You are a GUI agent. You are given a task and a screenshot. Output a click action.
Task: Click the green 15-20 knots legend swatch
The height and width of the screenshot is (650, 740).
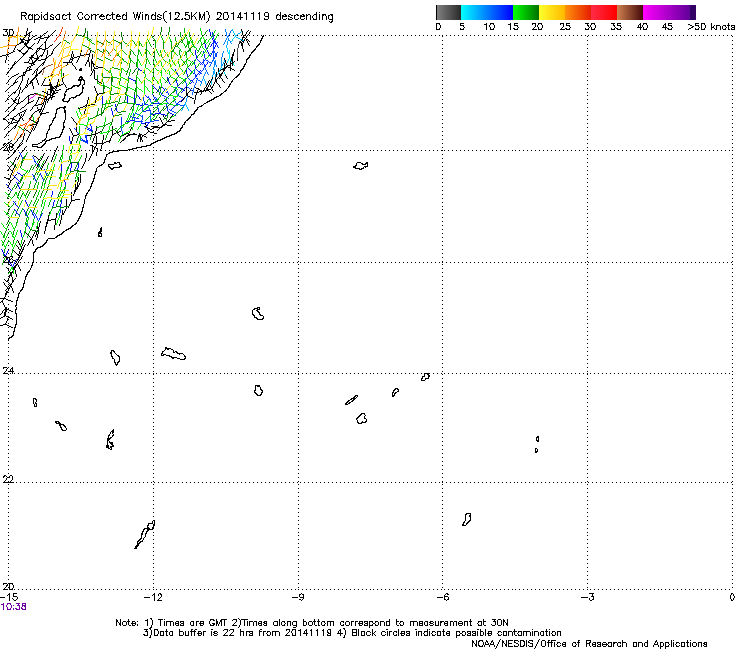point(526,12)
